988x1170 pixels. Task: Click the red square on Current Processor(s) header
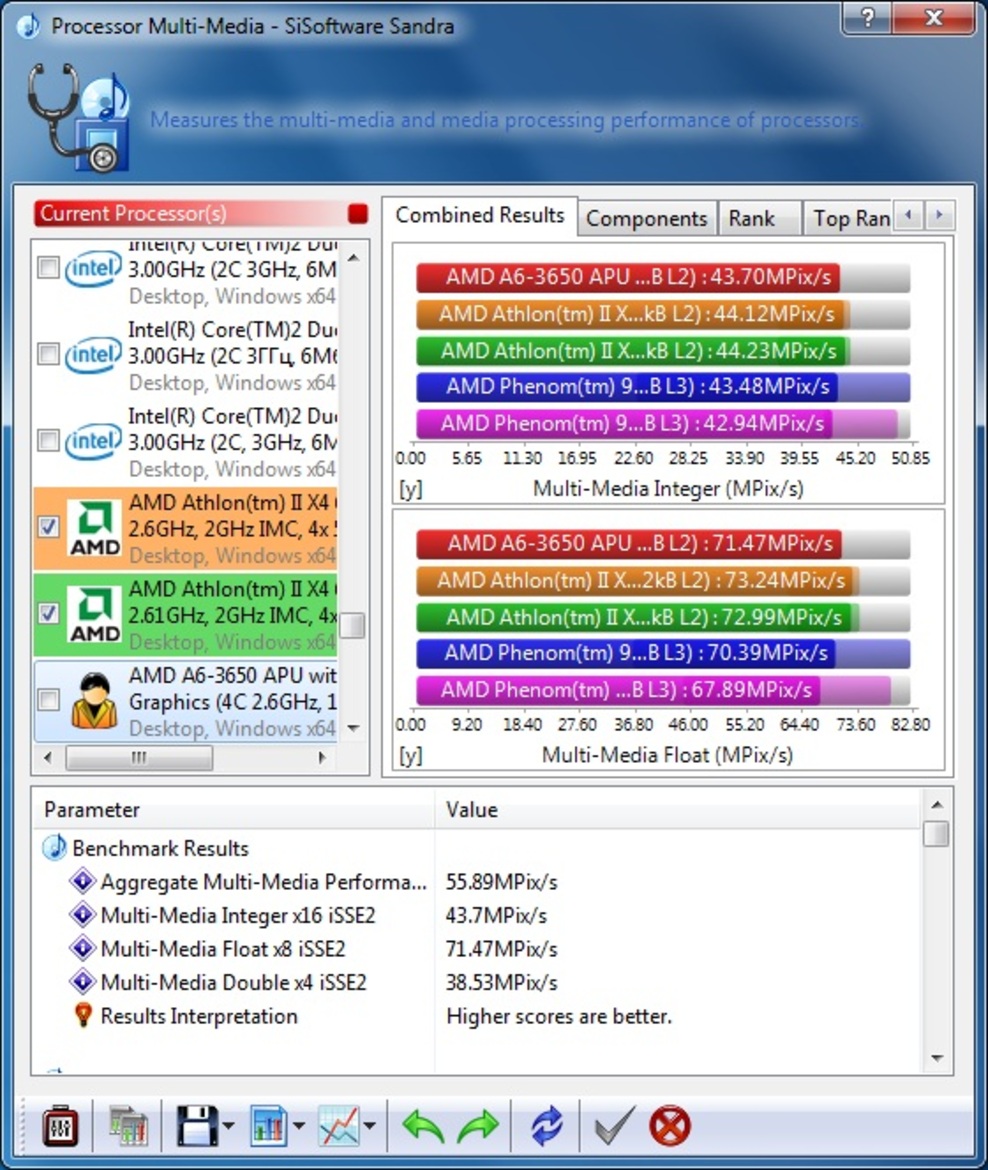pos(358,213)
